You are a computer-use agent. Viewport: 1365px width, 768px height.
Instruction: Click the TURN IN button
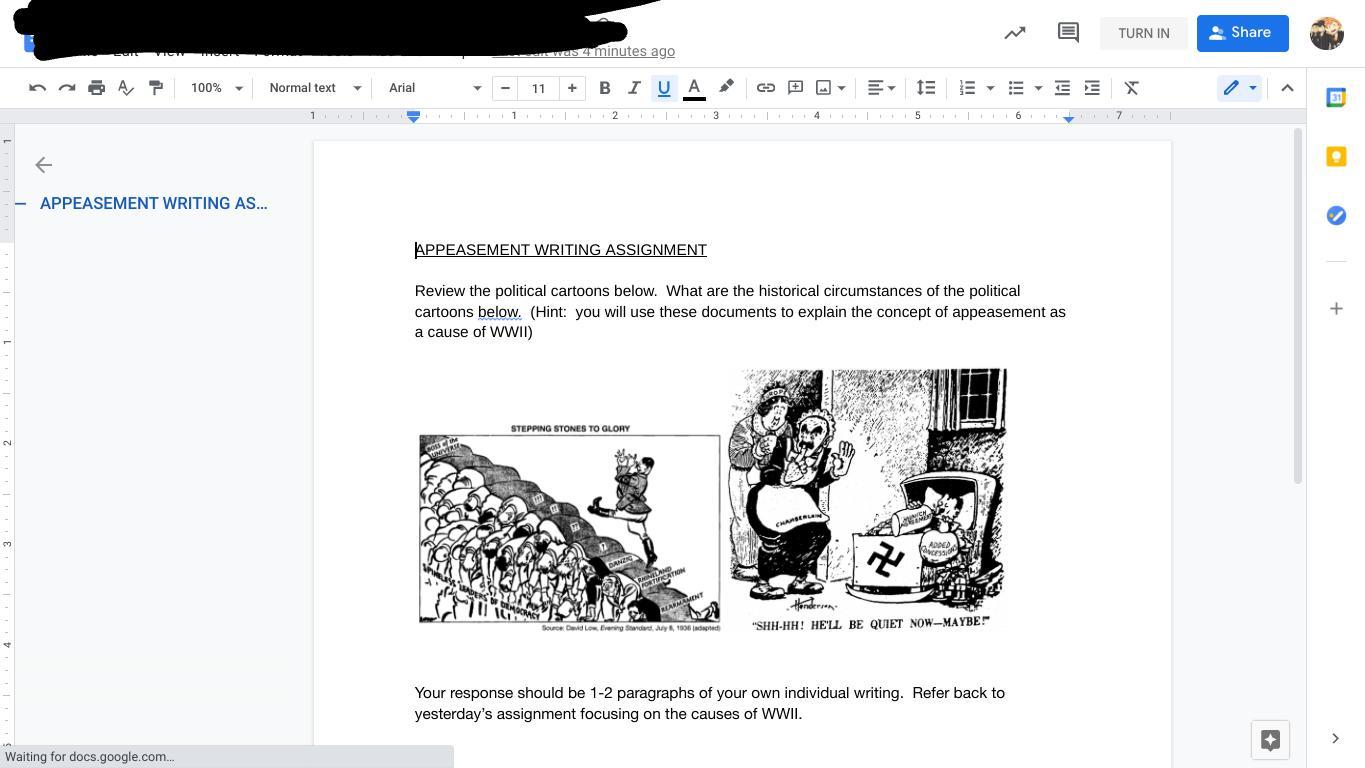point(1143,33)
